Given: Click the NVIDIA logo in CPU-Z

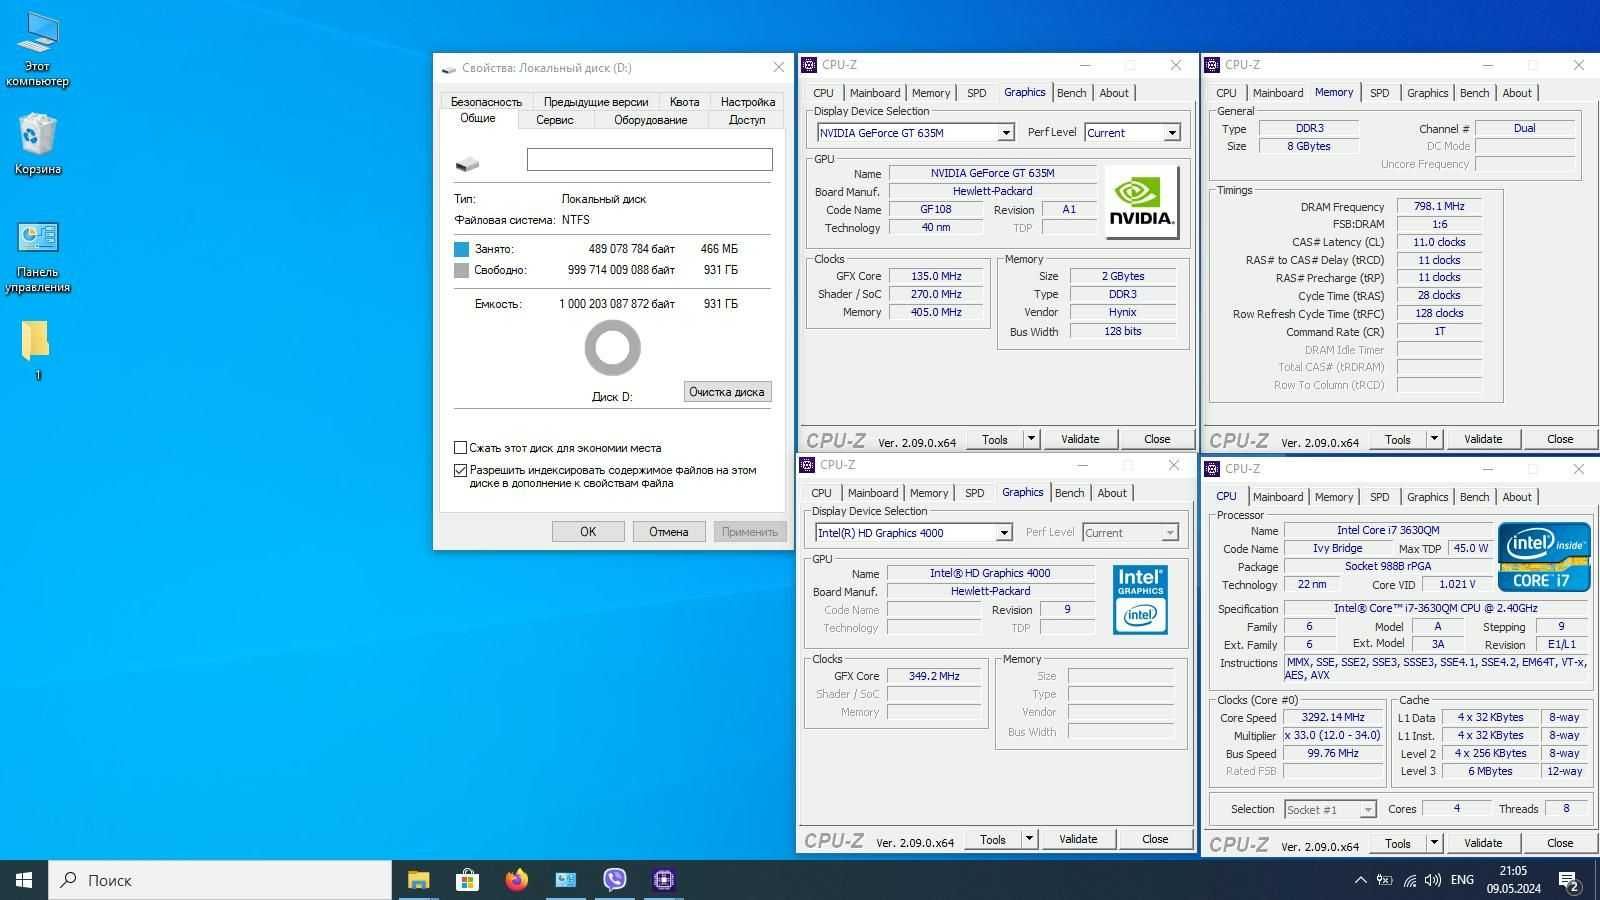Looking at the screenshot, I should 1141,202.
